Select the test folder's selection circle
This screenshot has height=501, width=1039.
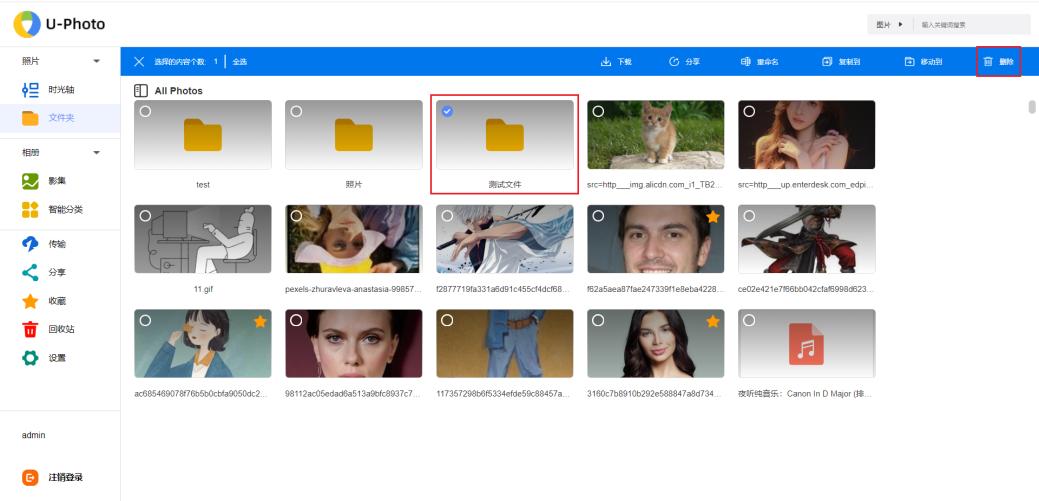[145, 111]
